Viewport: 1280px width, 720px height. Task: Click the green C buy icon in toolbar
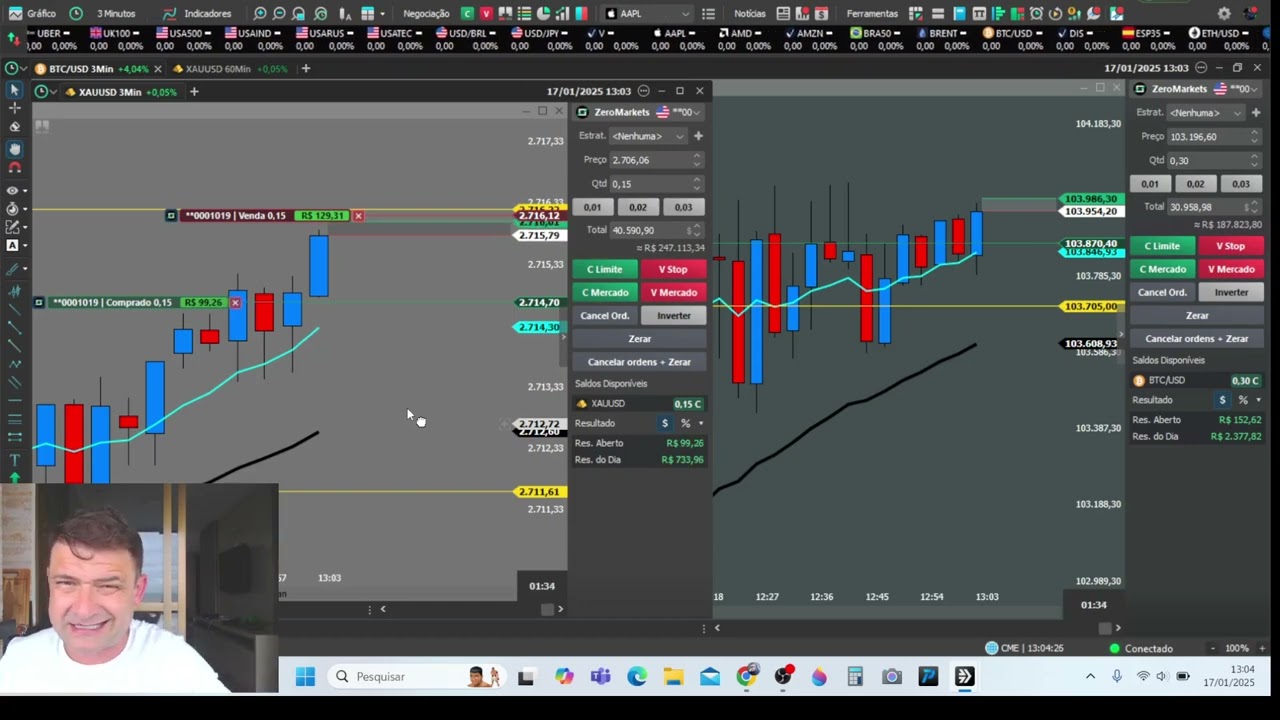tap(467, 14)
